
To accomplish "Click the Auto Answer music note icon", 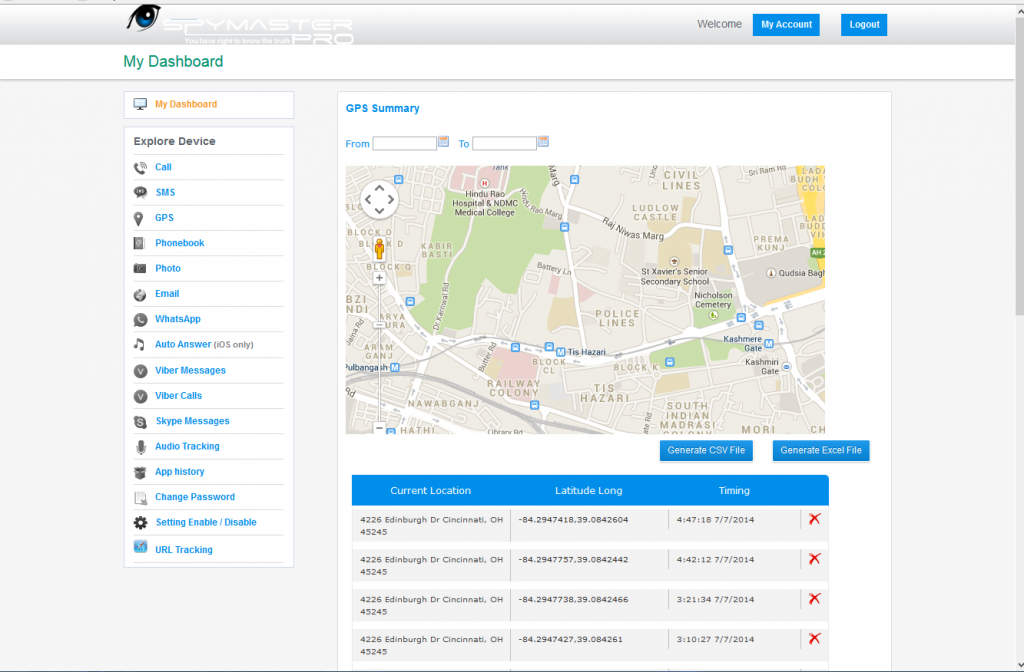I will (x=139, y=344).
